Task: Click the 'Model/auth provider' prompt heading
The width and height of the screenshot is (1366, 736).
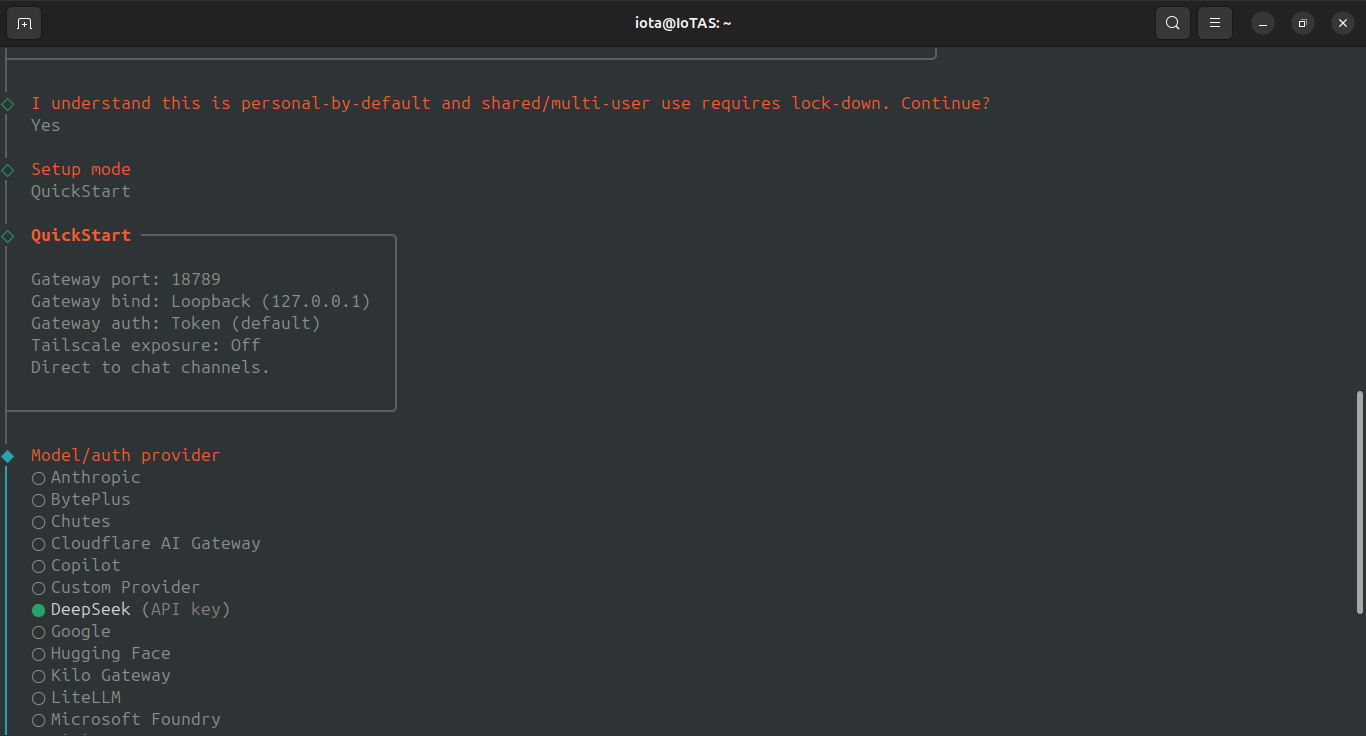Action: tap(126, 455)
